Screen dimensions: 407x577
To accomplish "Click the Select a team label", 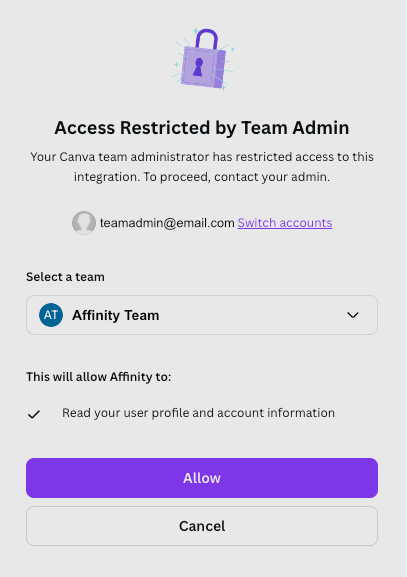I will [65, 277].
